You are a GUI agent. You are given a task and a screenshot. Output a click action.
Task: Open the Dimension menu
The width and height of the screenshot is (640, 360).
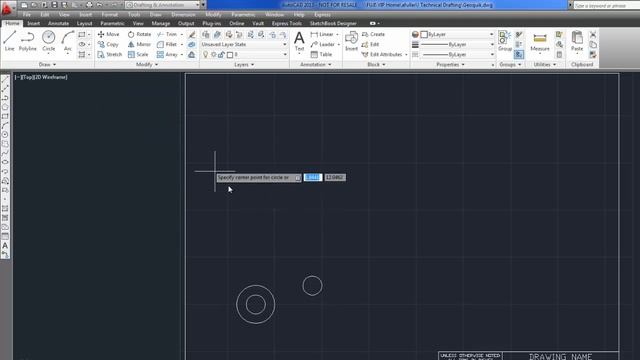[x=183, y=14]
